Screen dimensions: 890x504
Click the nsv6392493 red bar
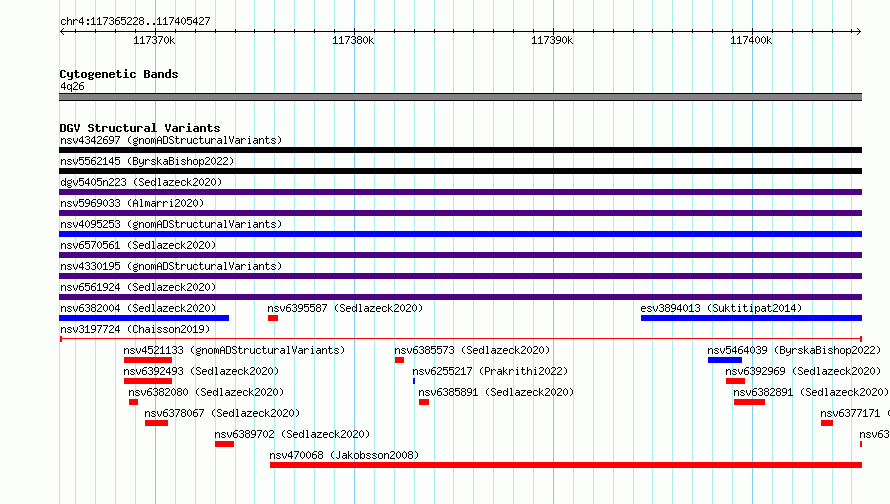tap(148, 381)
